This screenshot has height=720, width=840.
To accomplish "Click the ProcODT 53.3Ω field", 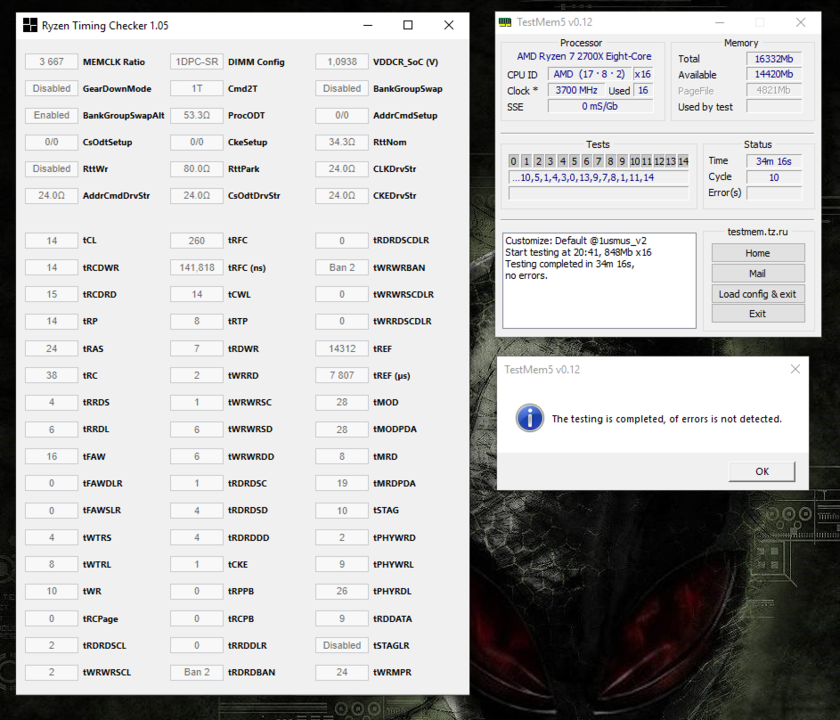I will 197,115.
